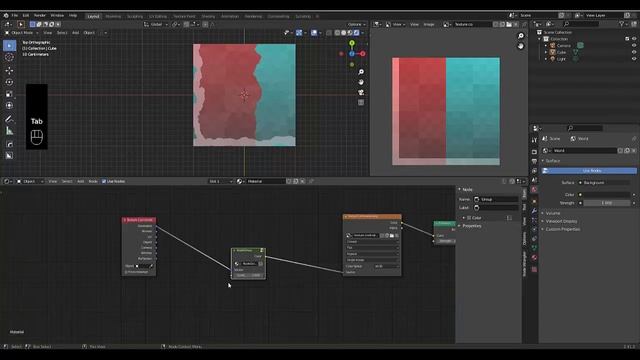Select the Rotate tool in viewport toolbar
This screenshot has width=640, height=360.
pyautogui.click(x=9, y=82)
